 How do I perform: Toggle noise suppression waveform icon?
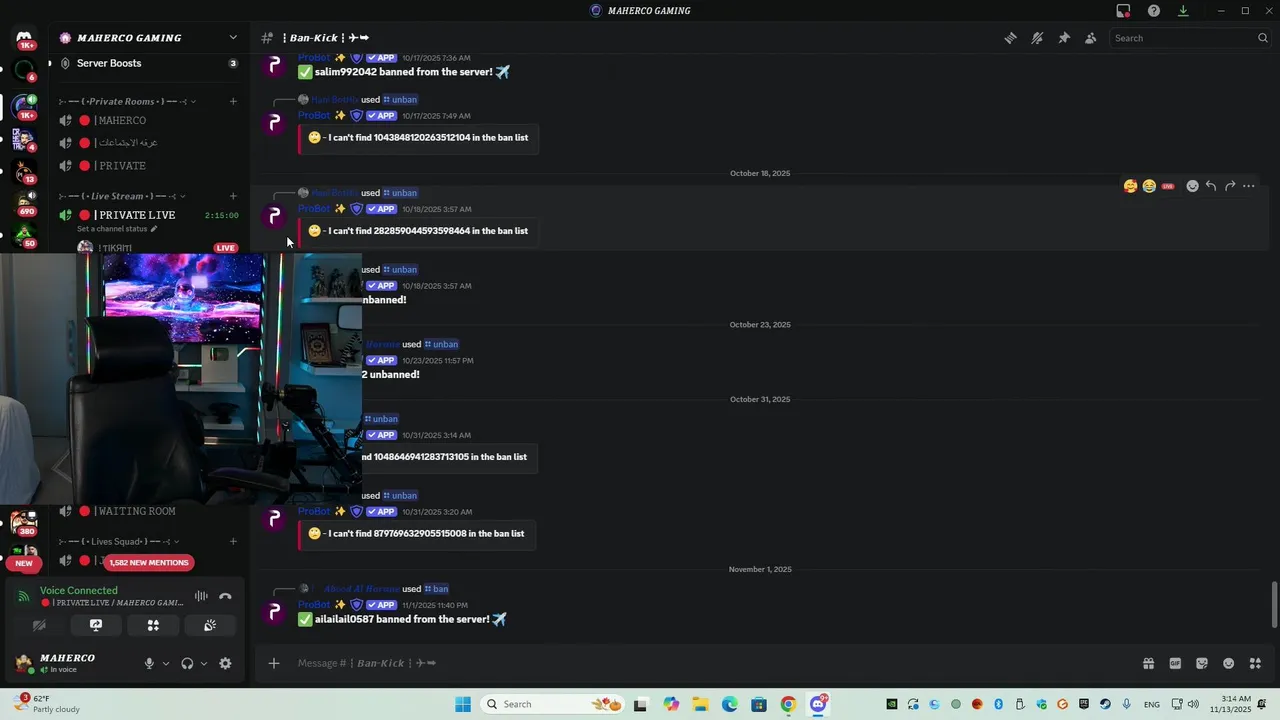tap(201, 596)
